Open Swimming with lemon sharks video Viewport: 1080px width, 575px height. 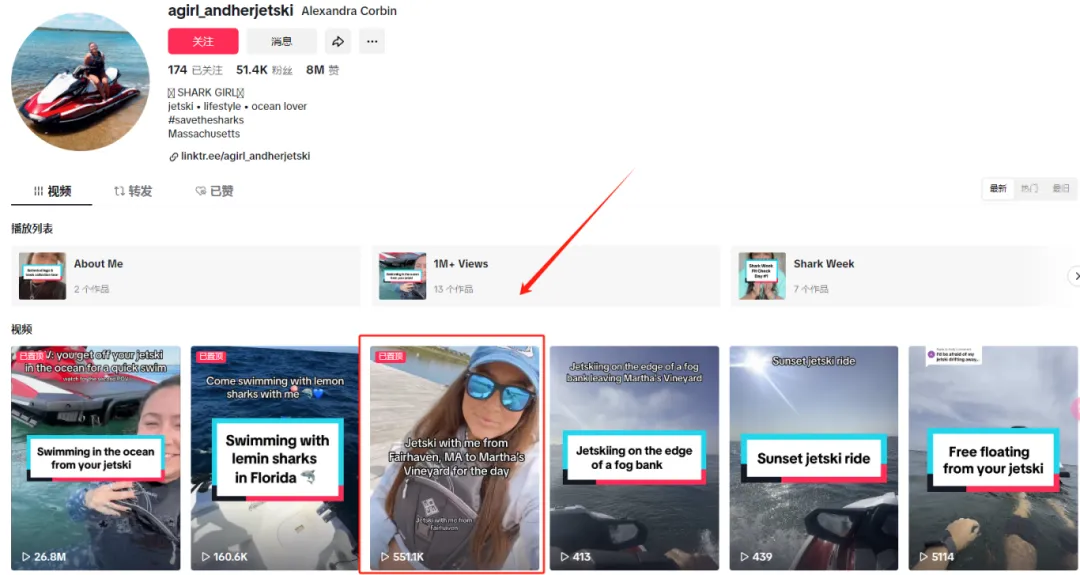pyautogui.click(x=275, y=458)
